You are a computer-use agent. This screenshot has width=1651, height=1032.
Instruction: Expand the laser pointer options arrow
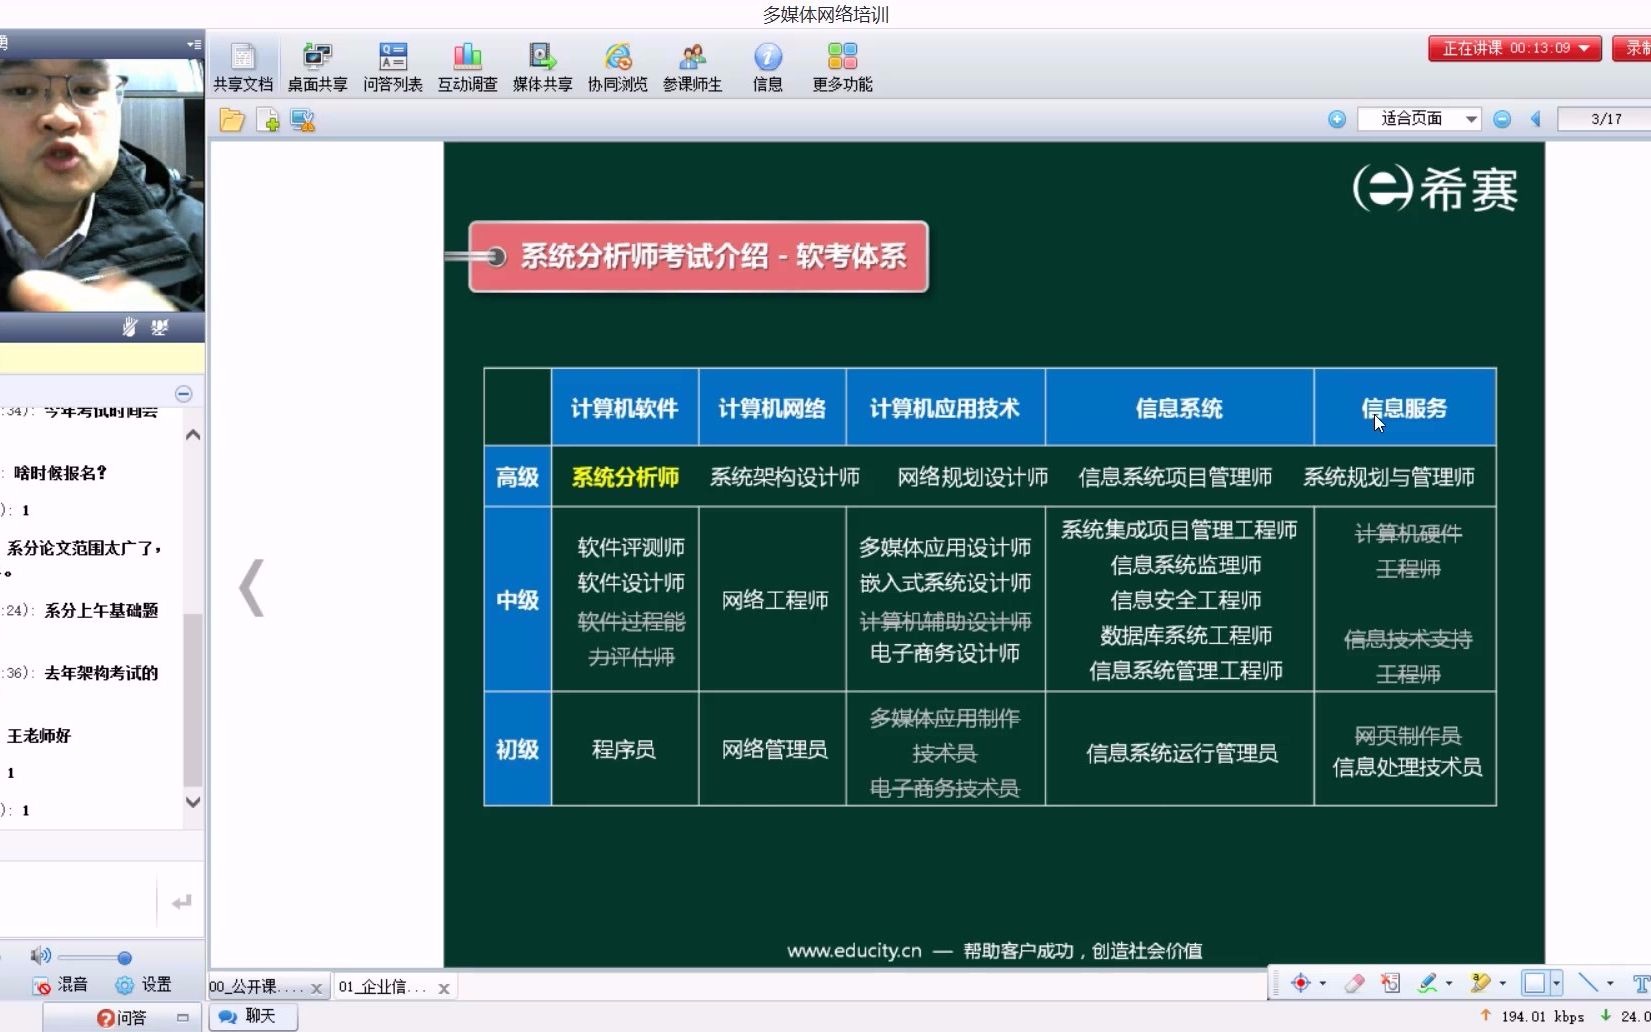1323,984
